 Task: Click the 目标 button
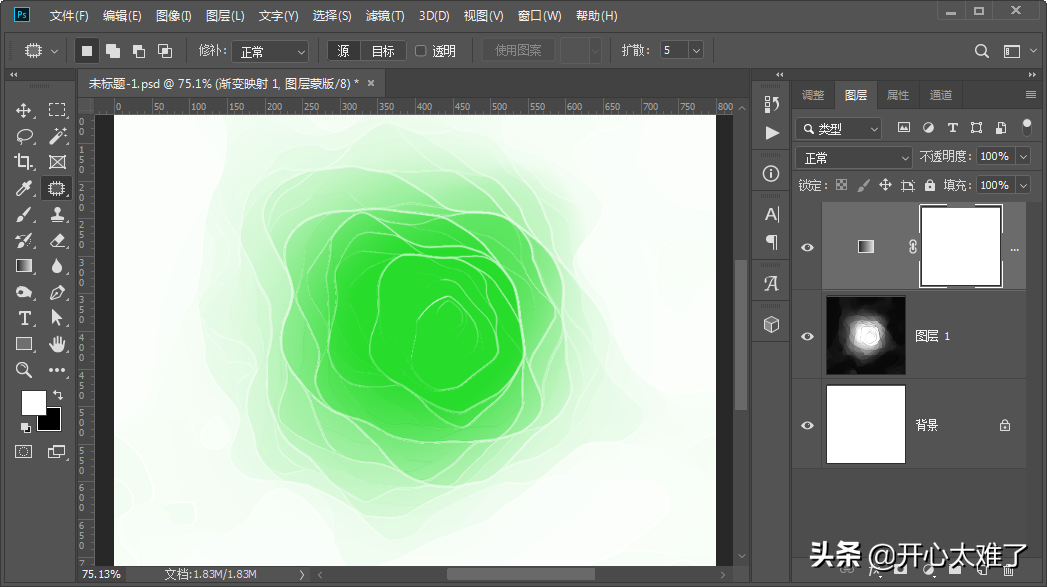tap(383, 51)
